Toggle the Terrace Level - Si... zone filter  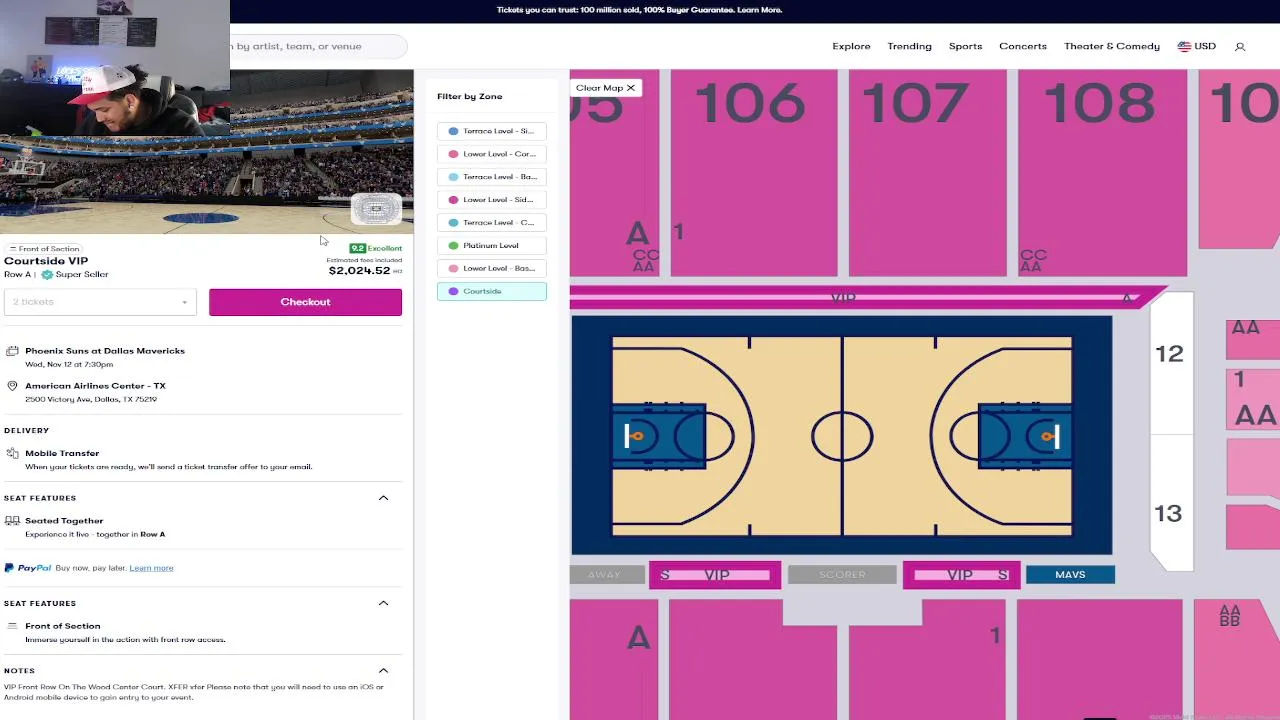pyautogui.click(x=492, y=131)
